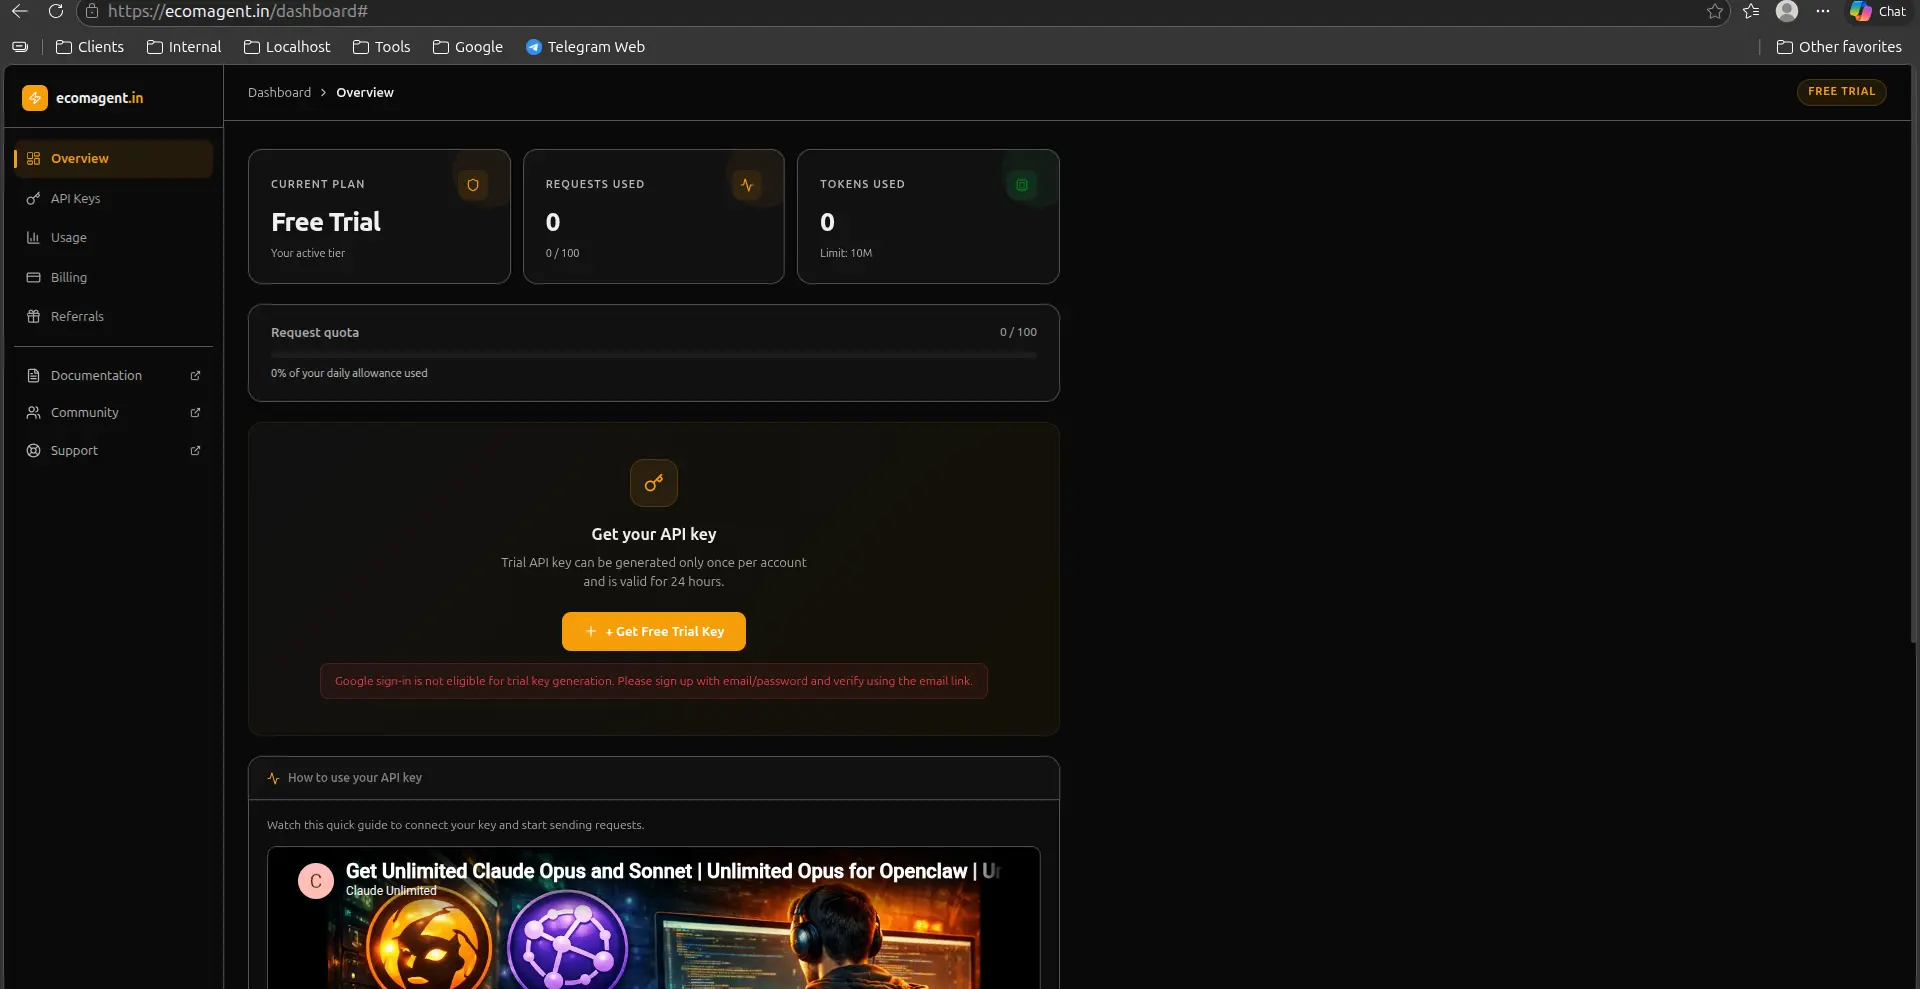
Task: Open the Overview sidebar item
Action: coord(113,159)
